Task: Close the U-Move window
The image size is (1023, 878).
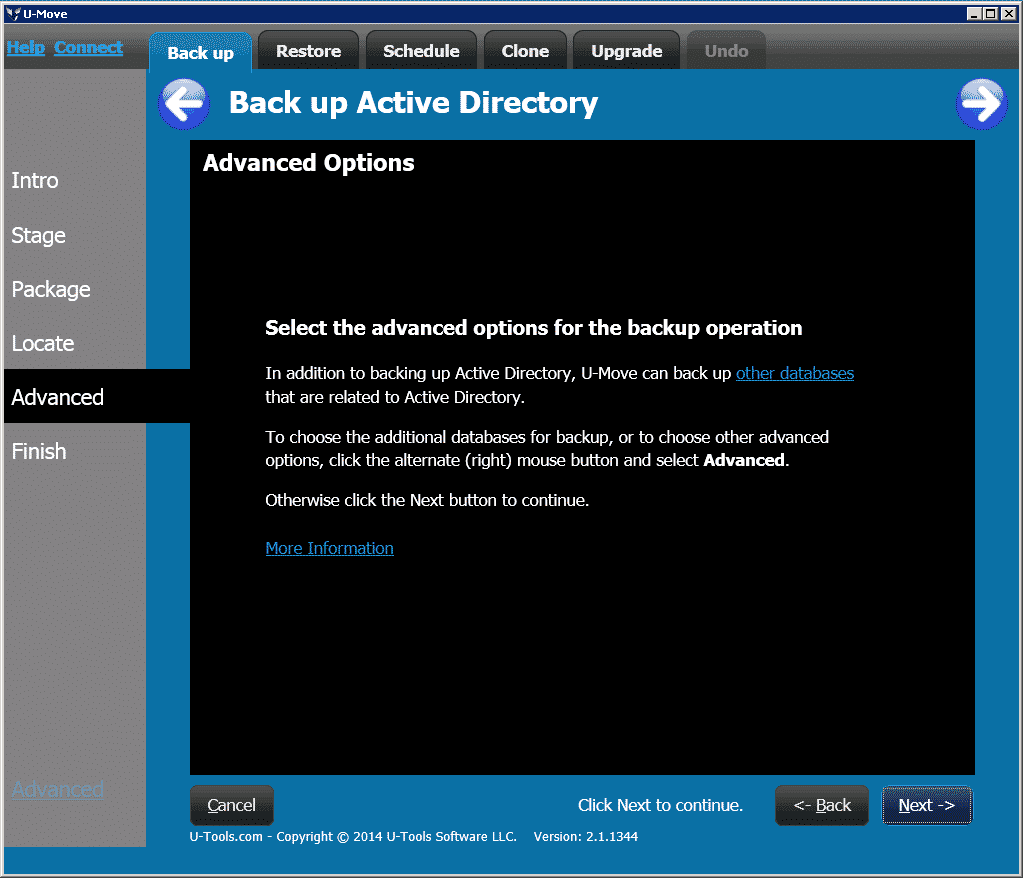Action: 1008,14
